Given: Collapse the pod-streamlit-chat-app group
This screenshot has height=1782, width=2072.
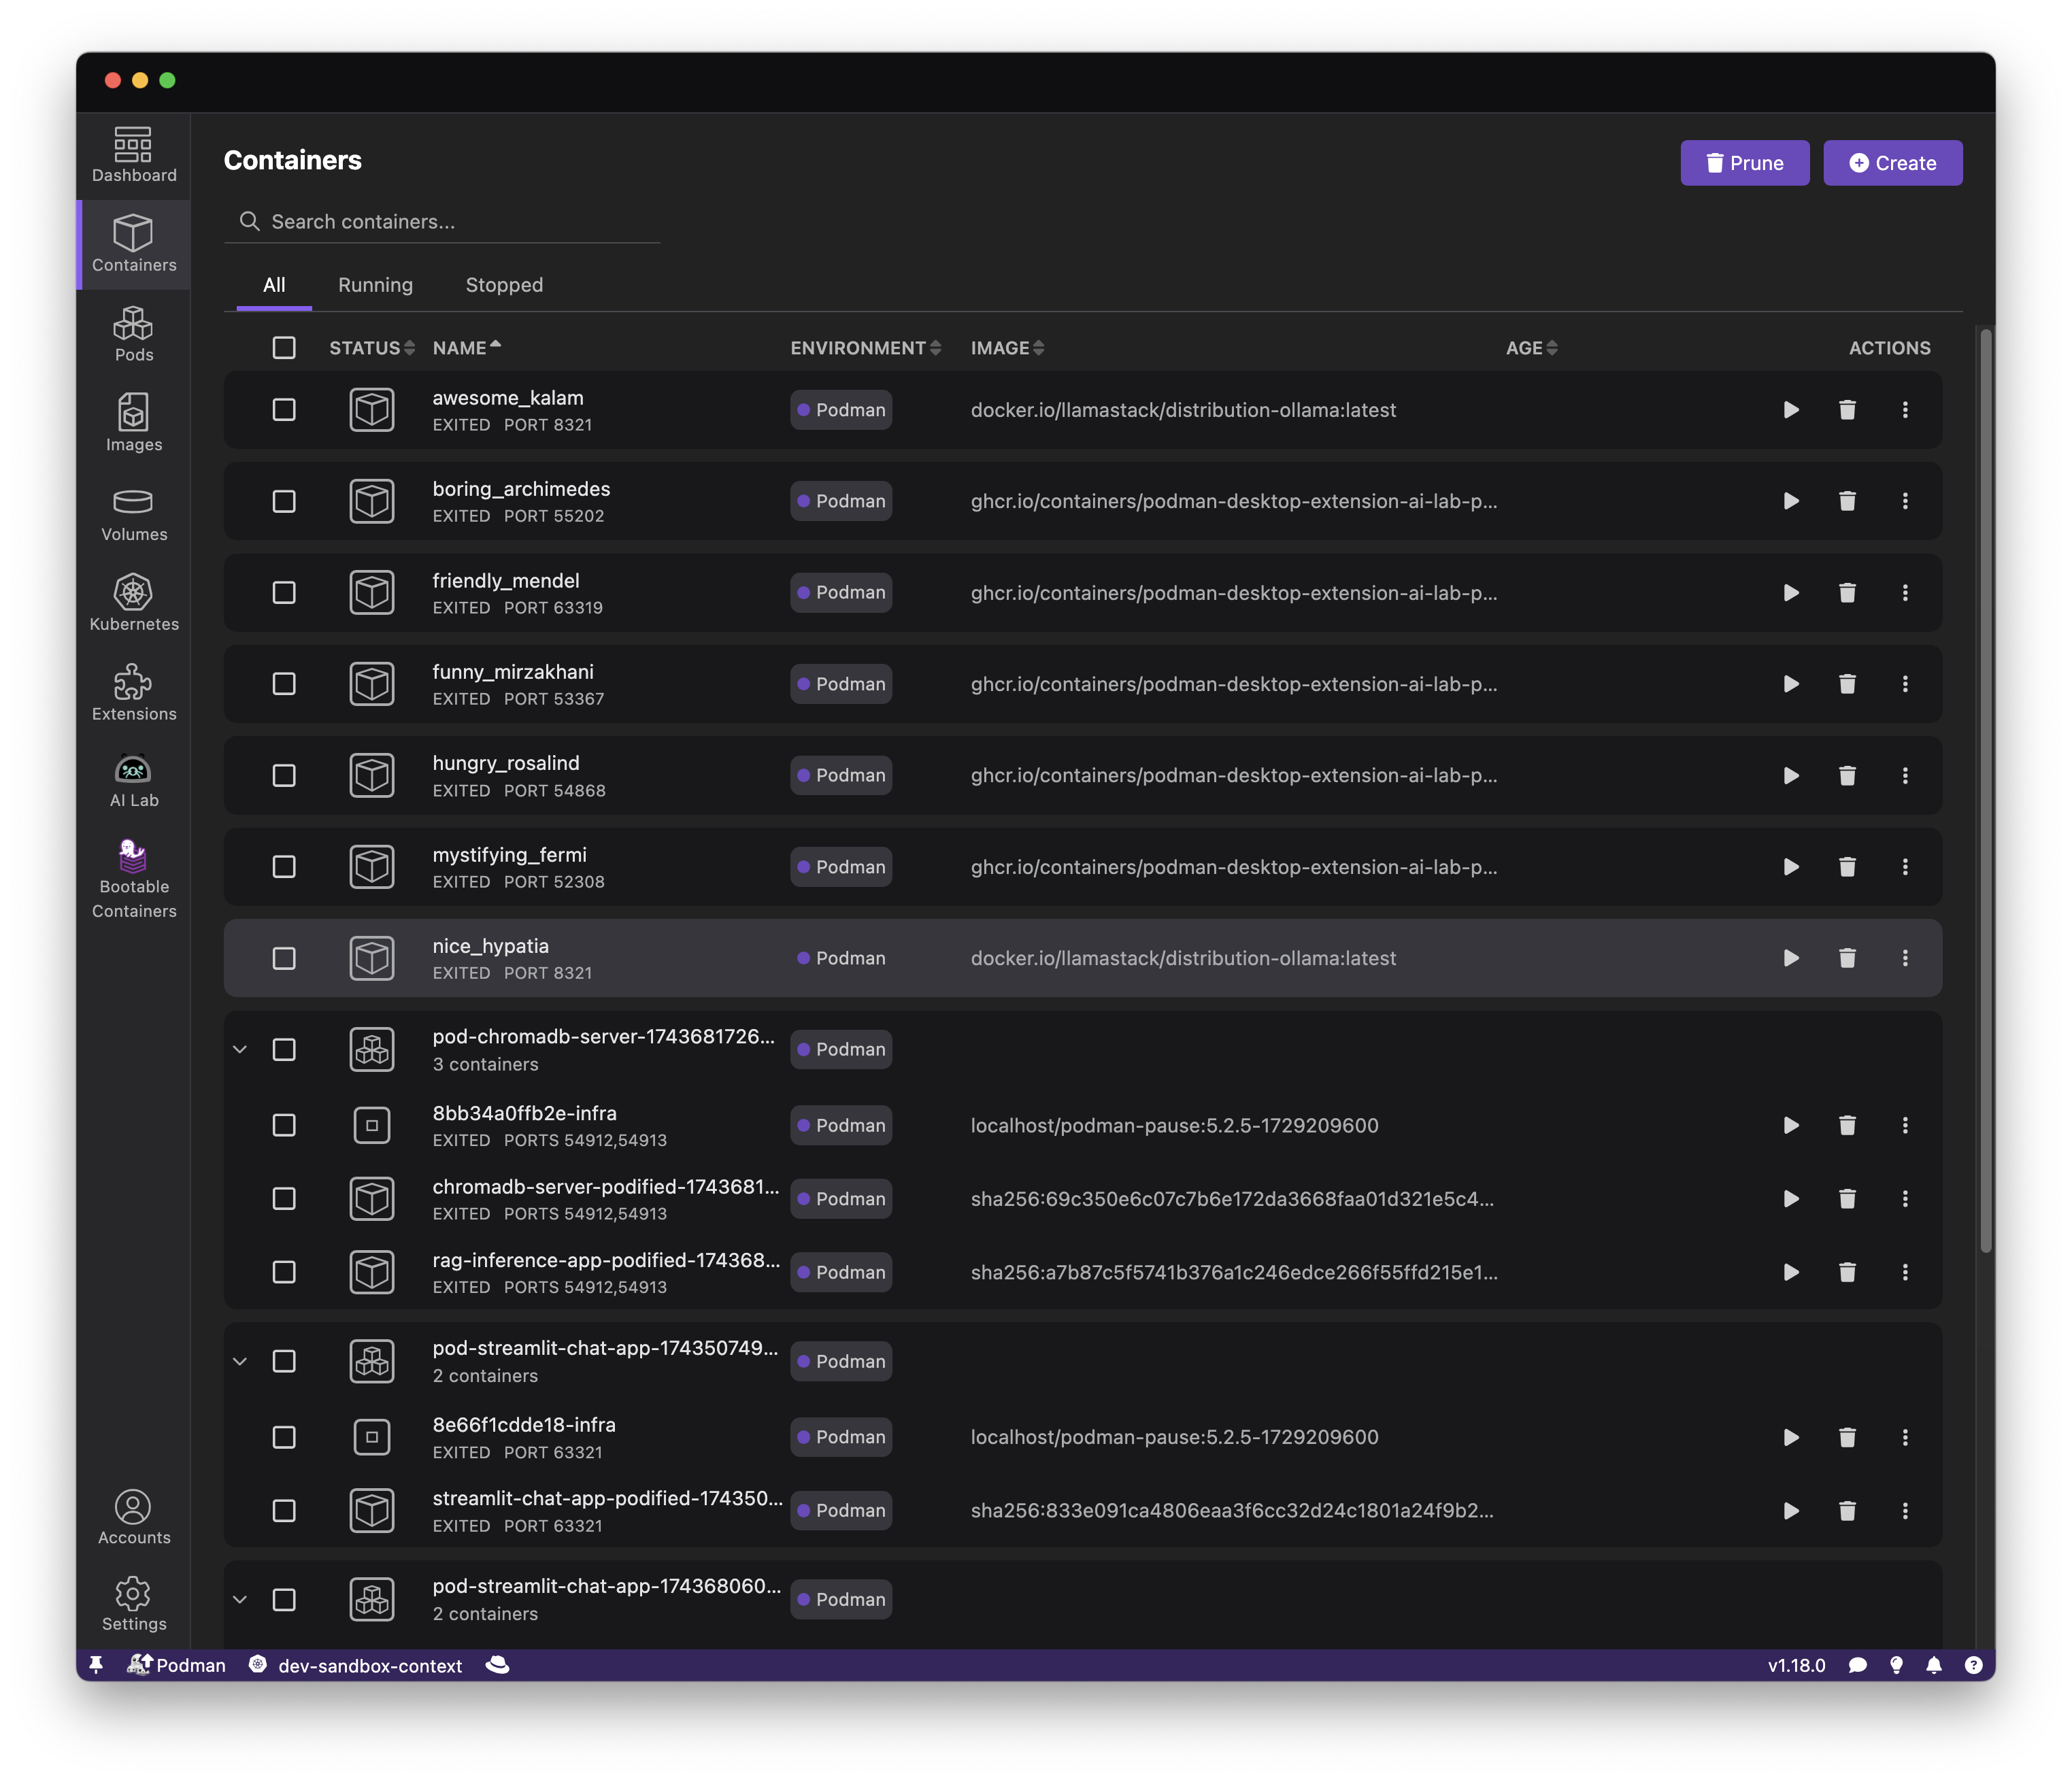Looking at the screenshot, I should (239, 1361).
